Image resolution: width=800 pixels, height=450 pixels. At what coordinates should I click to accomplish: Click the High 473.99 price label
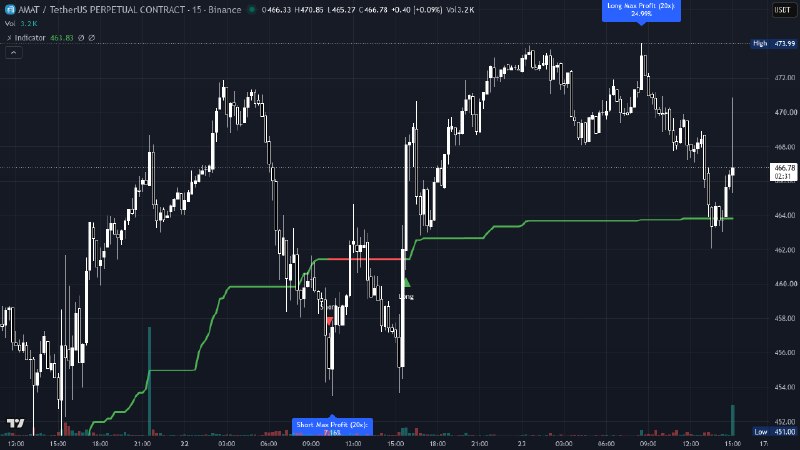coord(774,43)
